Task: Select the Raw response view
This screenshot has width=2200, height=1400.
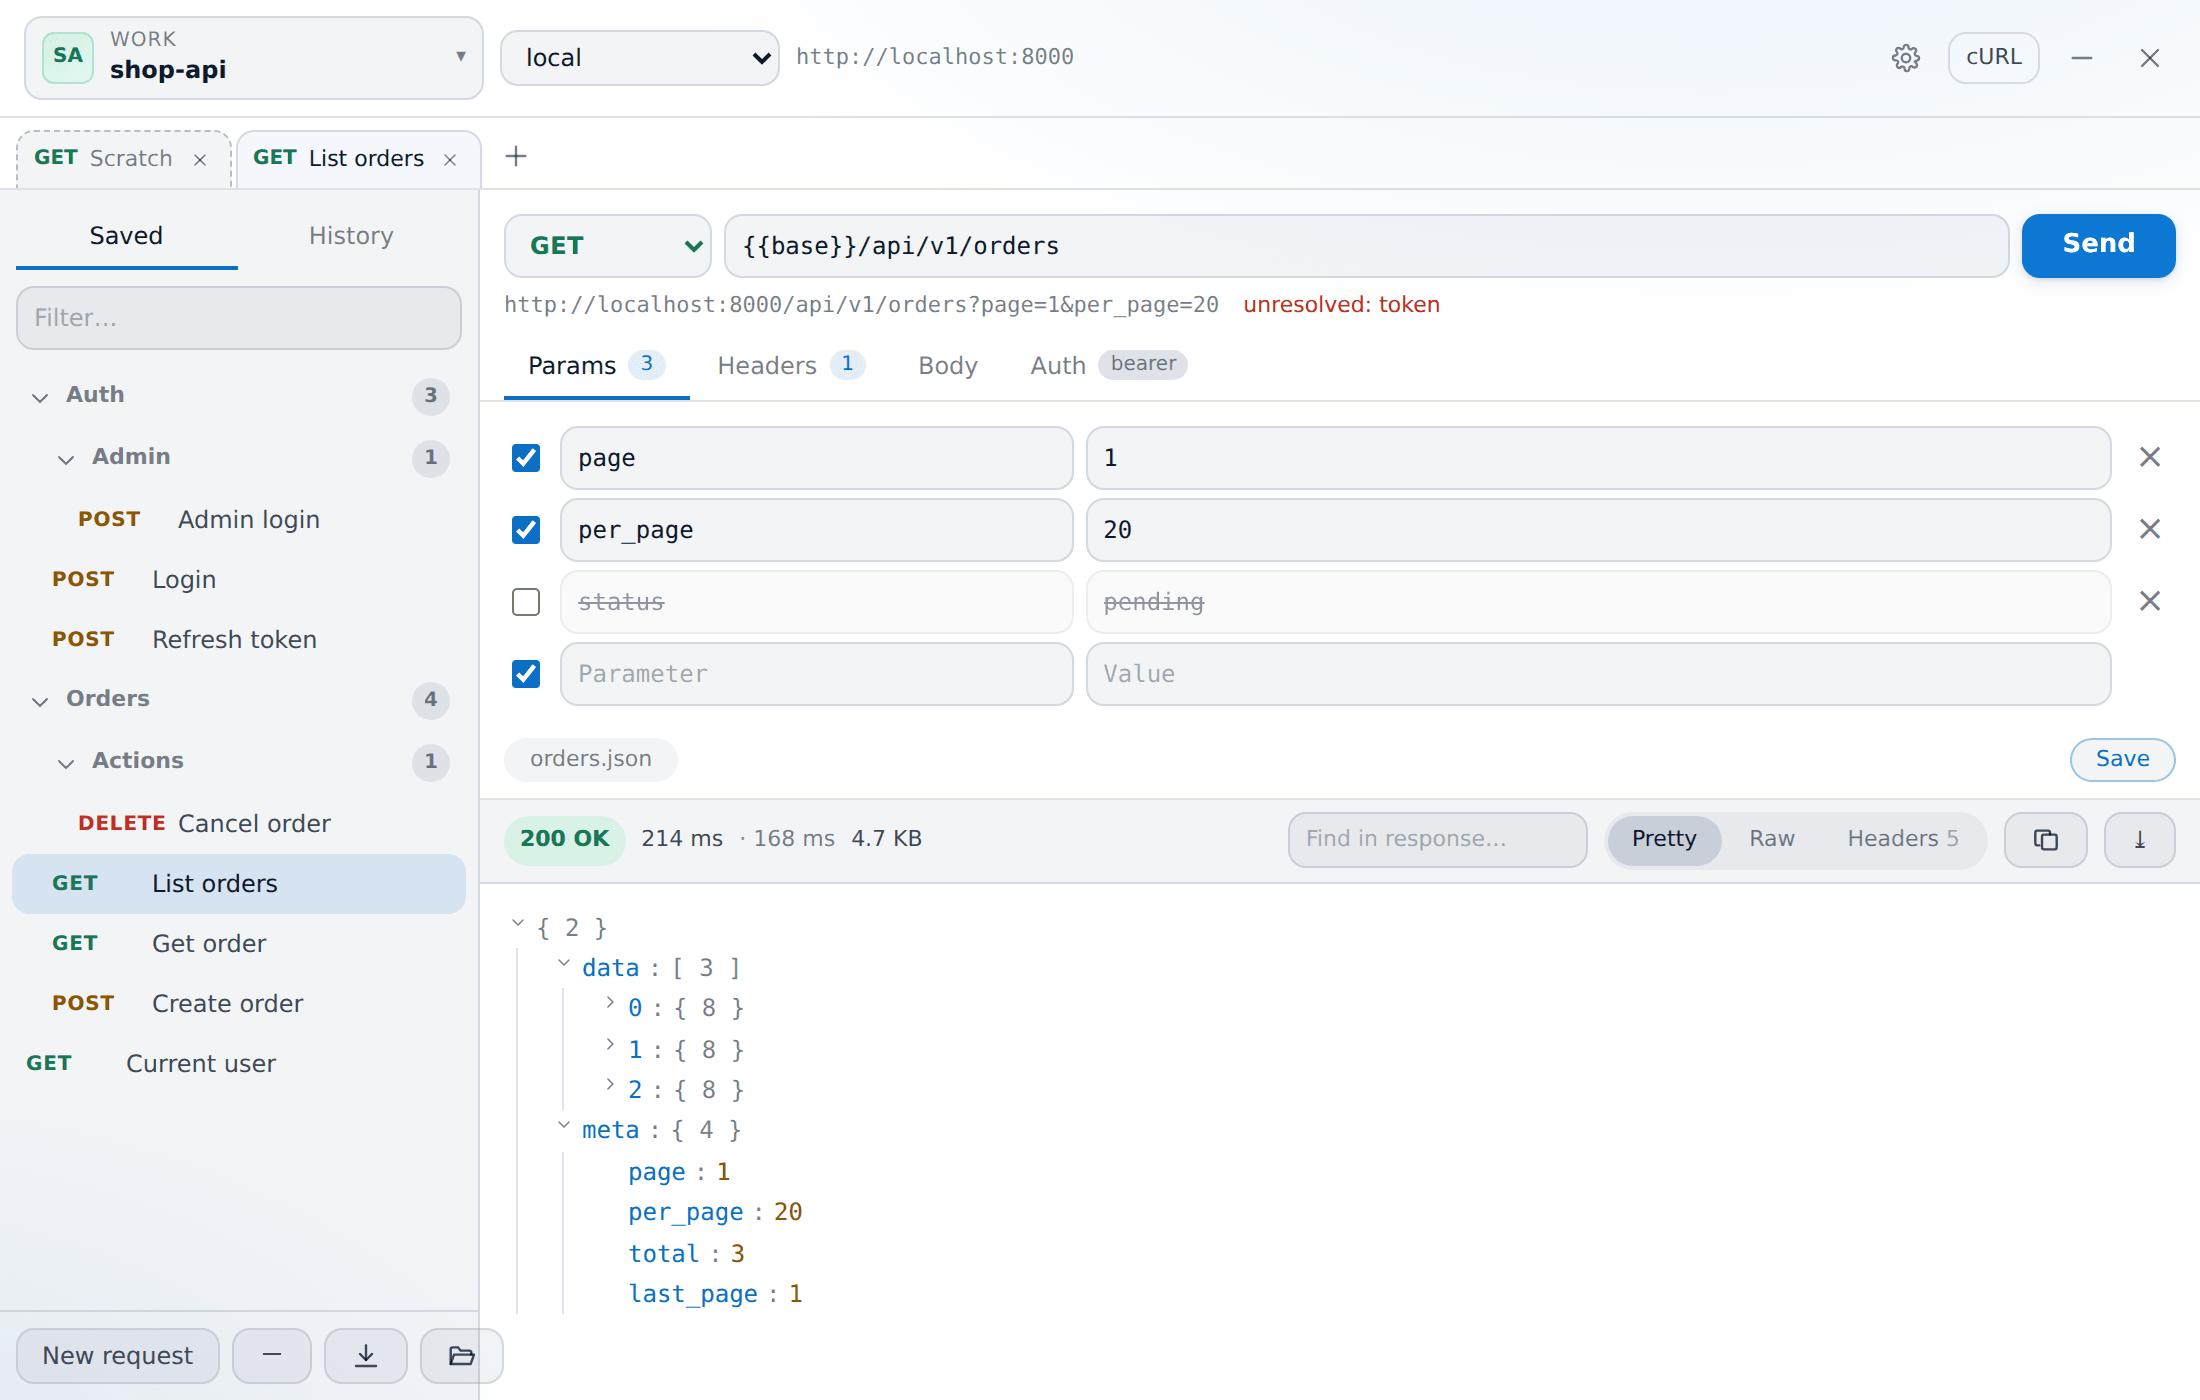Action: [1772, 839]
